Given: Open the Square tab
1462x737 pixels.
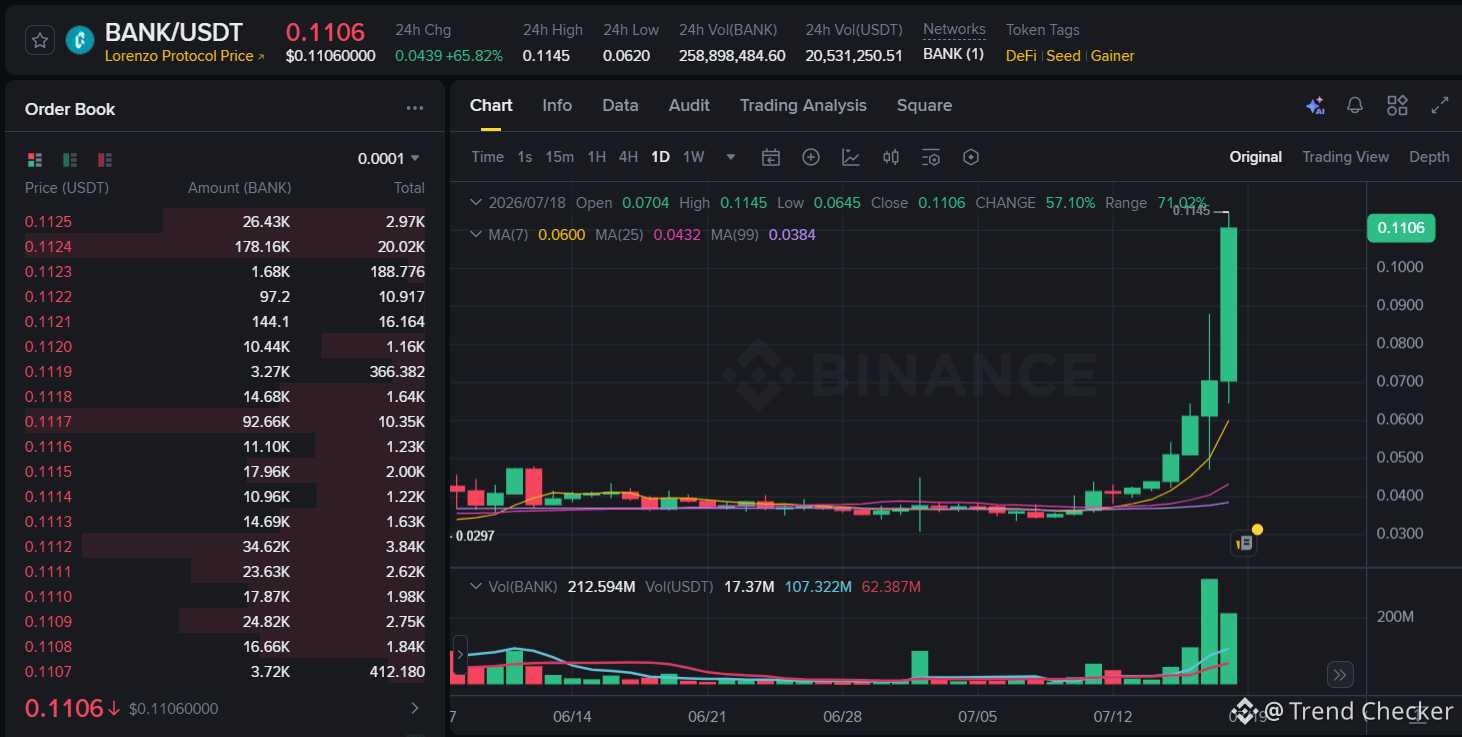Looking at the screenshot, I should click(924, 106).
